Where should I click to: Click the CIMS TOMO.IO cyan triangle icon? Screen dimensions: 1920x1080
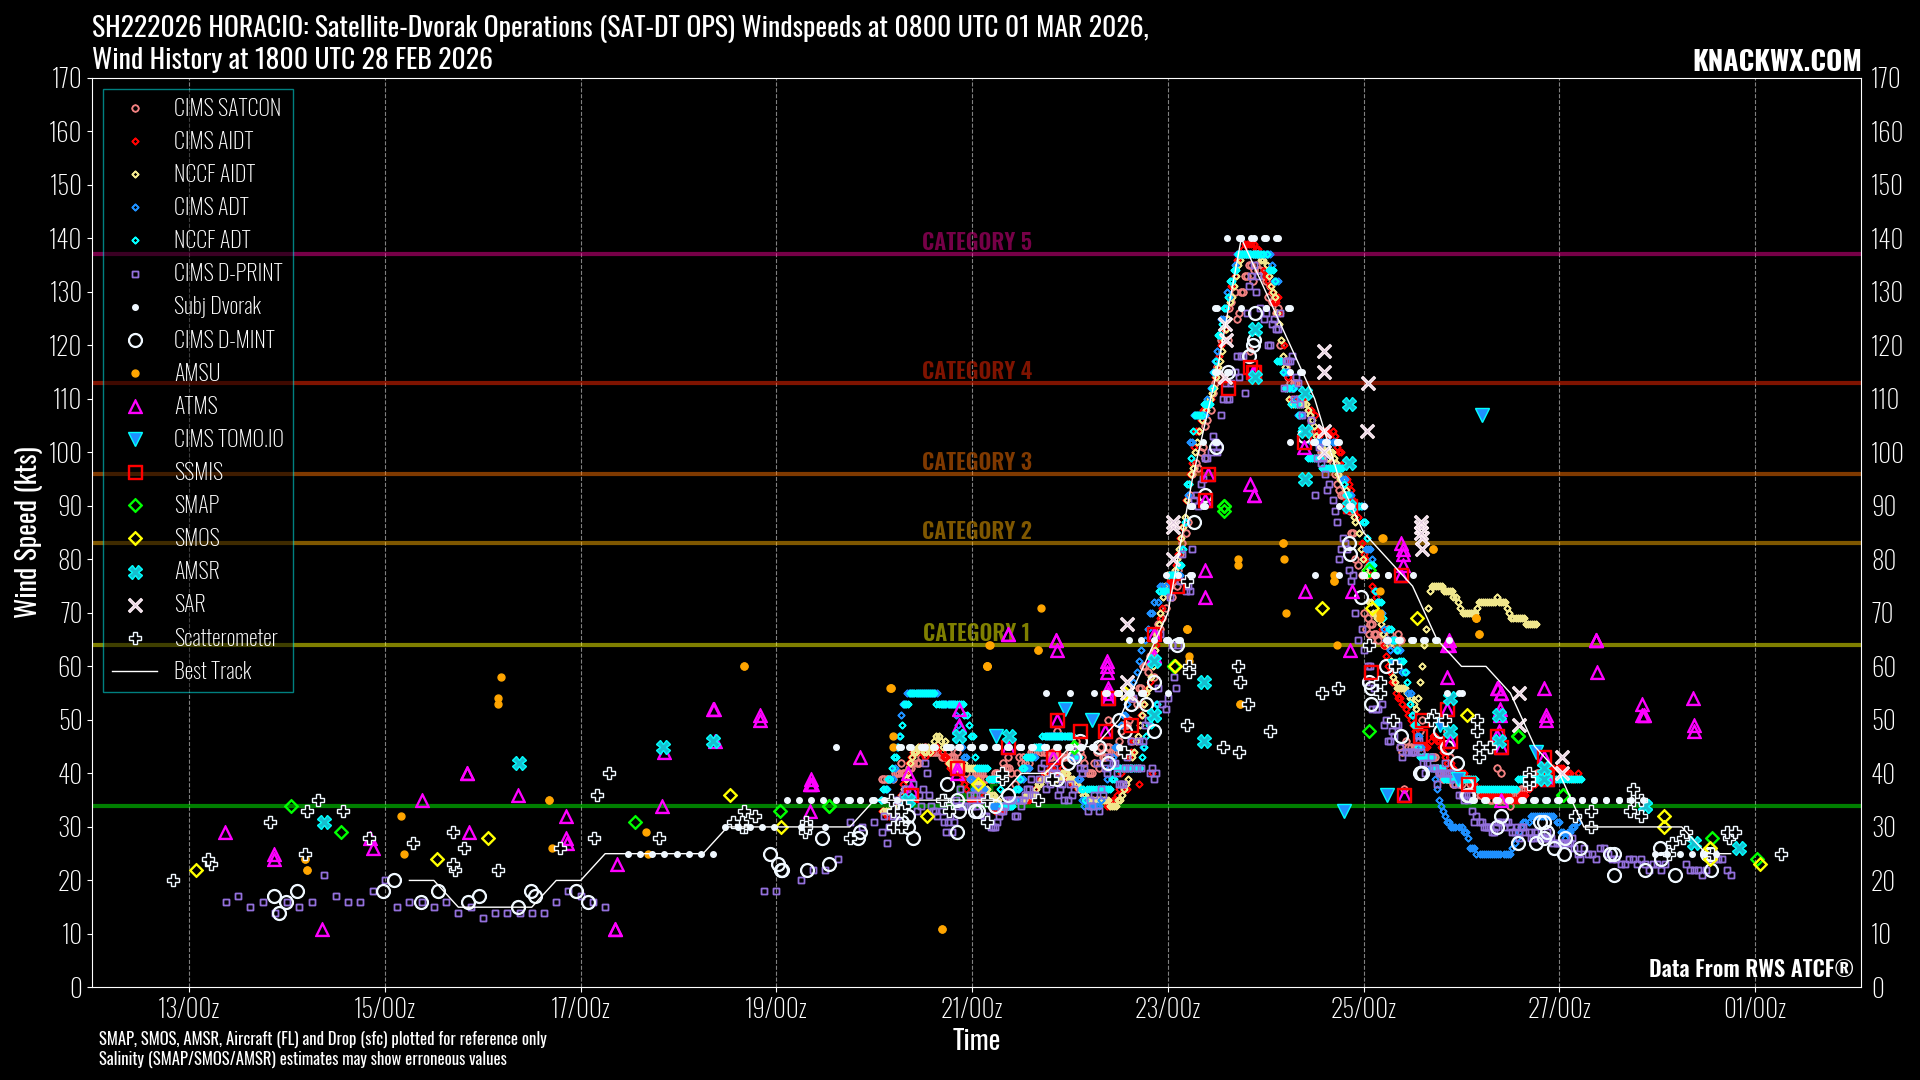click(136, 439)
